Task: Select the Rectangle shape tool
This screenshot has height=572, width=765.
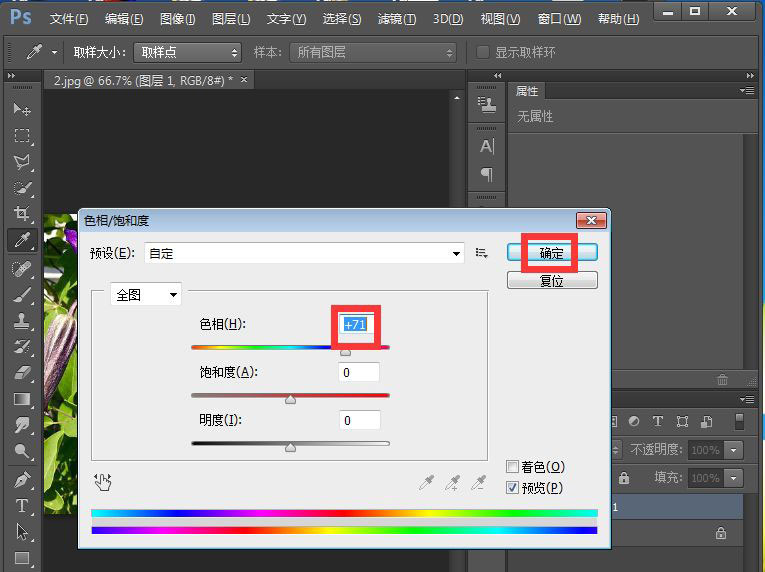Action: [x=22, y=558]
